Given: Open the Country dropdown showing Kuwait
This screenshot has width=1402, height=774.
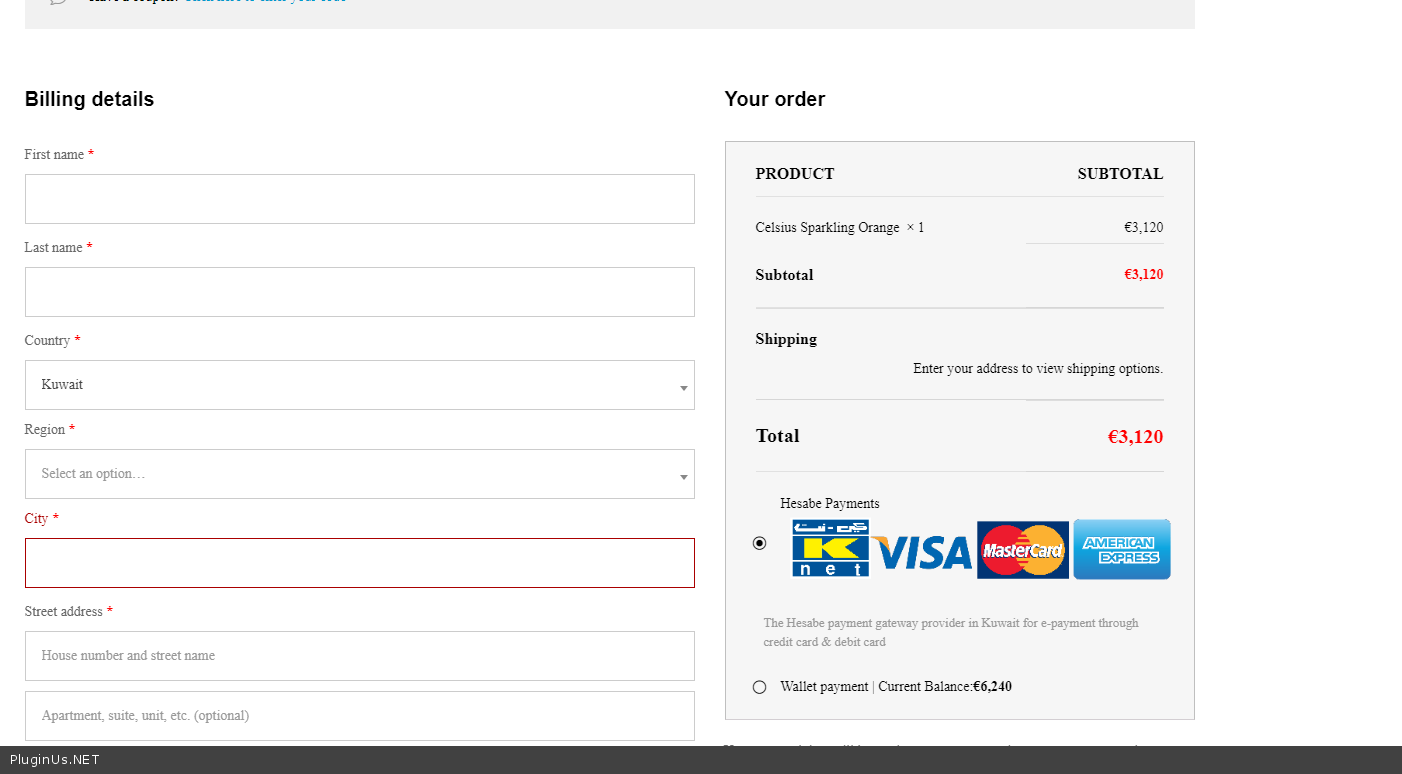Looking at the screenshot, I should [359, 385].
